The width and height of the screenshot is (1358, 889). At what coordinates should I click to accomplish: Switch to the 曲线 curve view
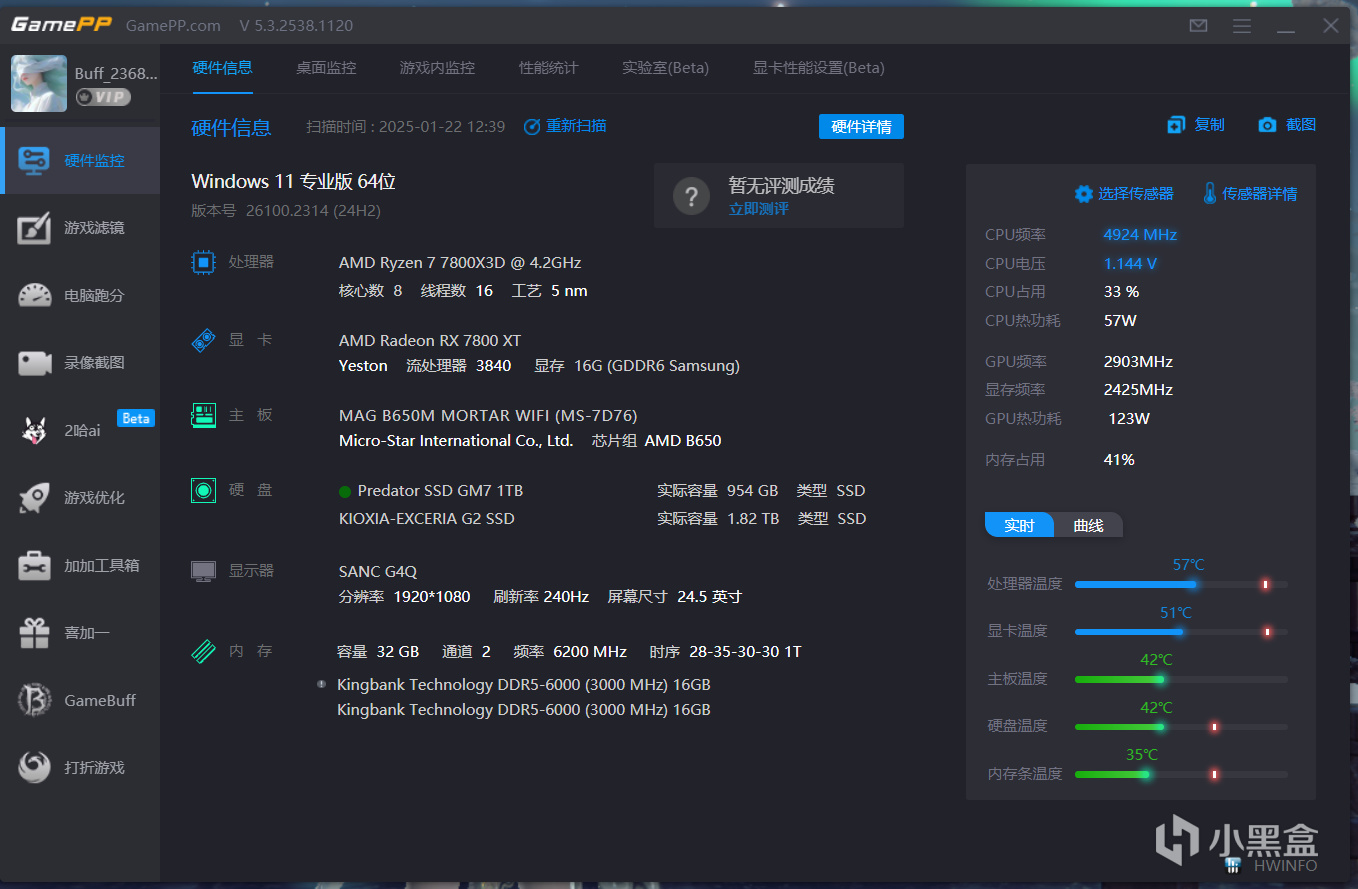click(x=1088, y=525)
